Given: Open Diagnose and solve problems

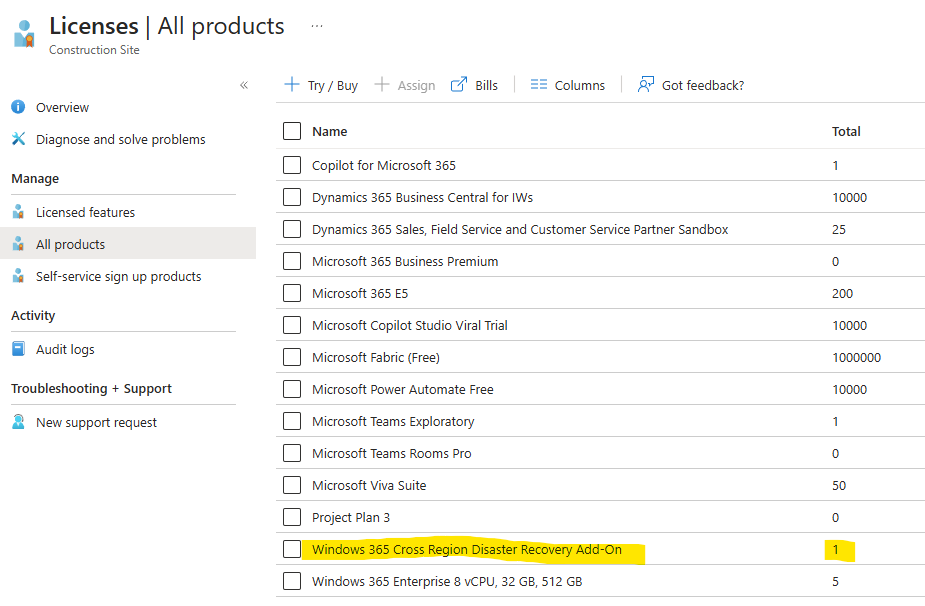Looking at the screenshot, I should [121, 139].
